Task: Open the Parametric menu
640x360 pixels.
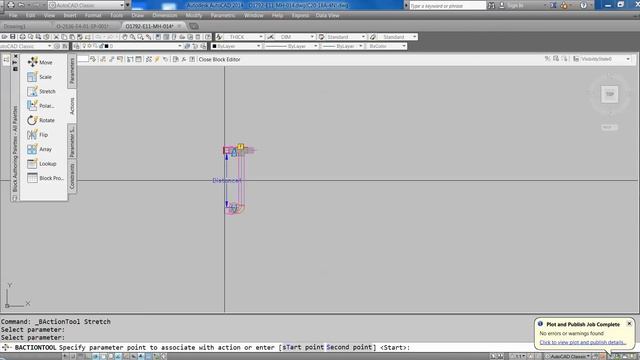Action: click(223, 16)
